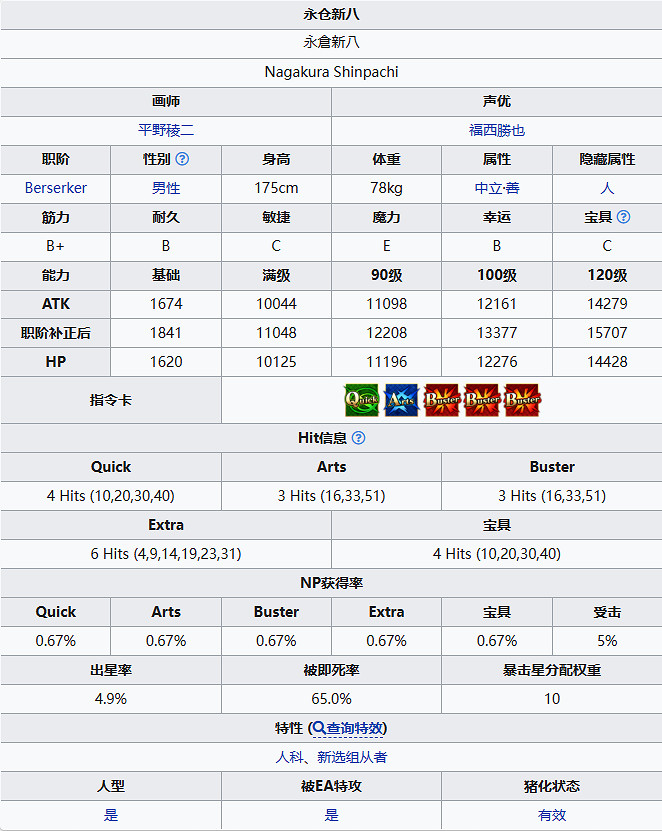Click the 120级 ATK value 14279
Viewport: 662px width, 831px height.
607,304
